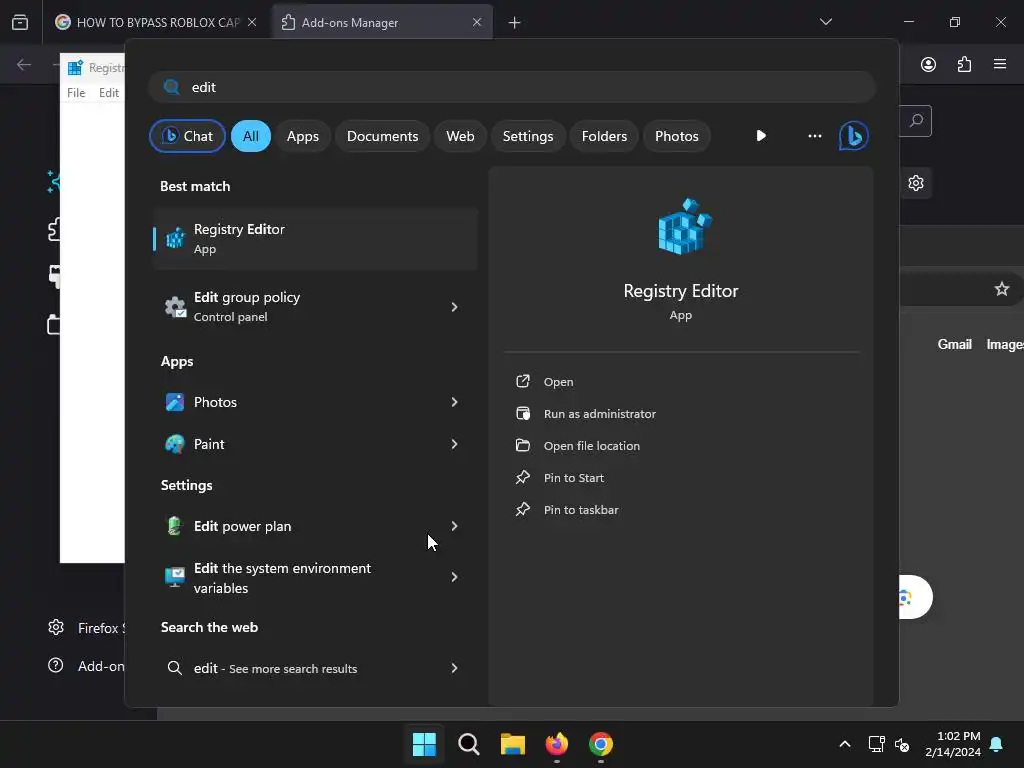The width and height of the screenshot is (1024, 768).
Task: Open Firefox account icon
Action: pos(928,64)
